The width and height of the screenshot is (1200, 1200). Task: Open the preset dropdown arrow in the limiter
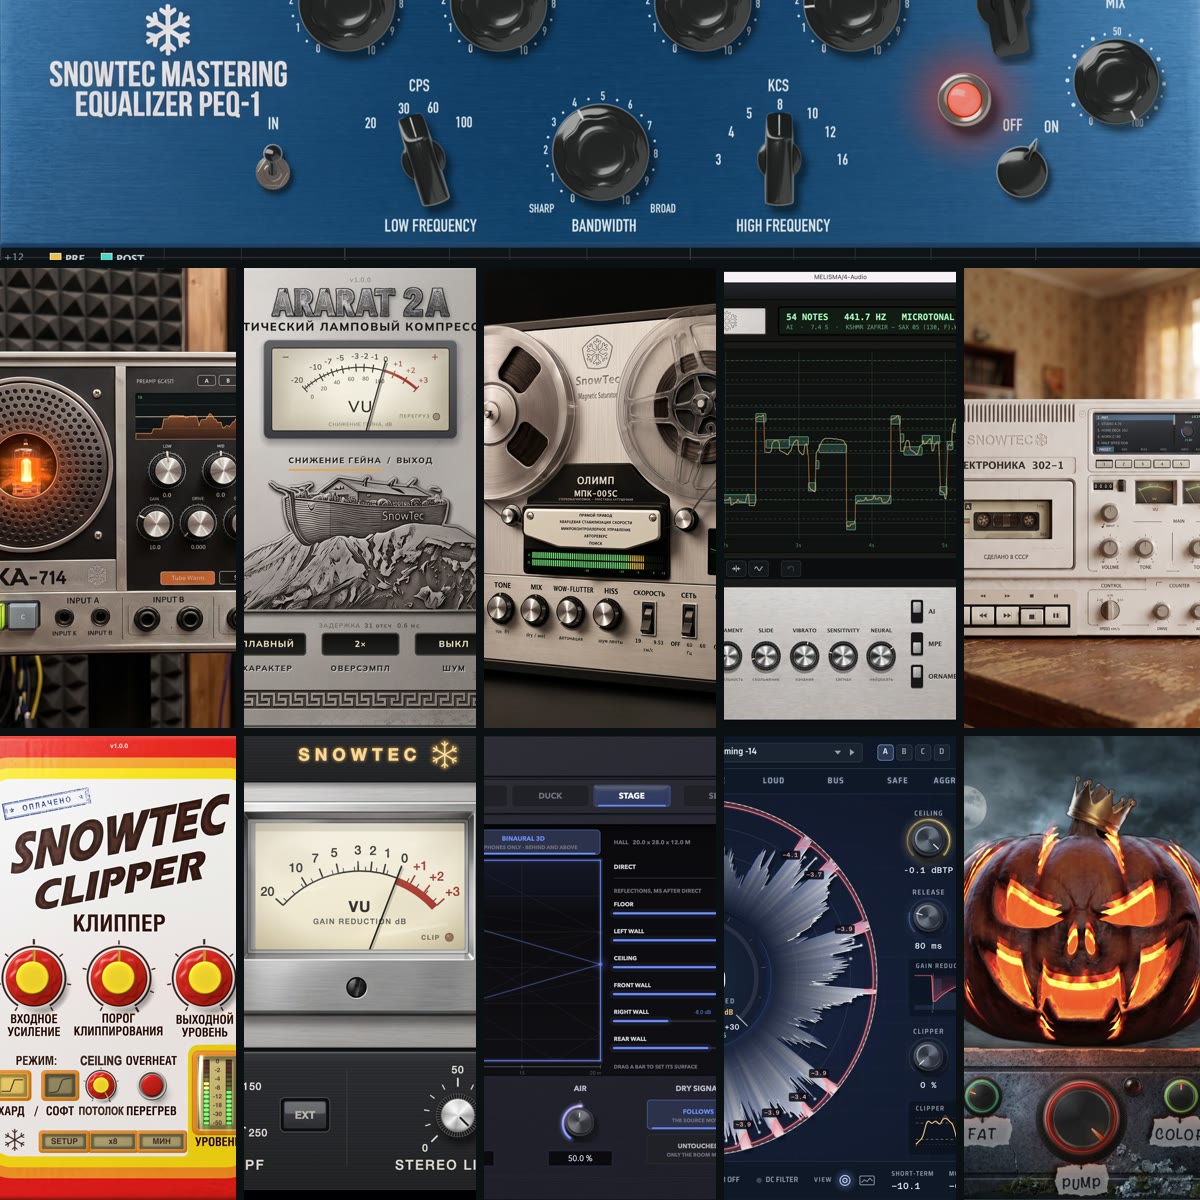838,752
